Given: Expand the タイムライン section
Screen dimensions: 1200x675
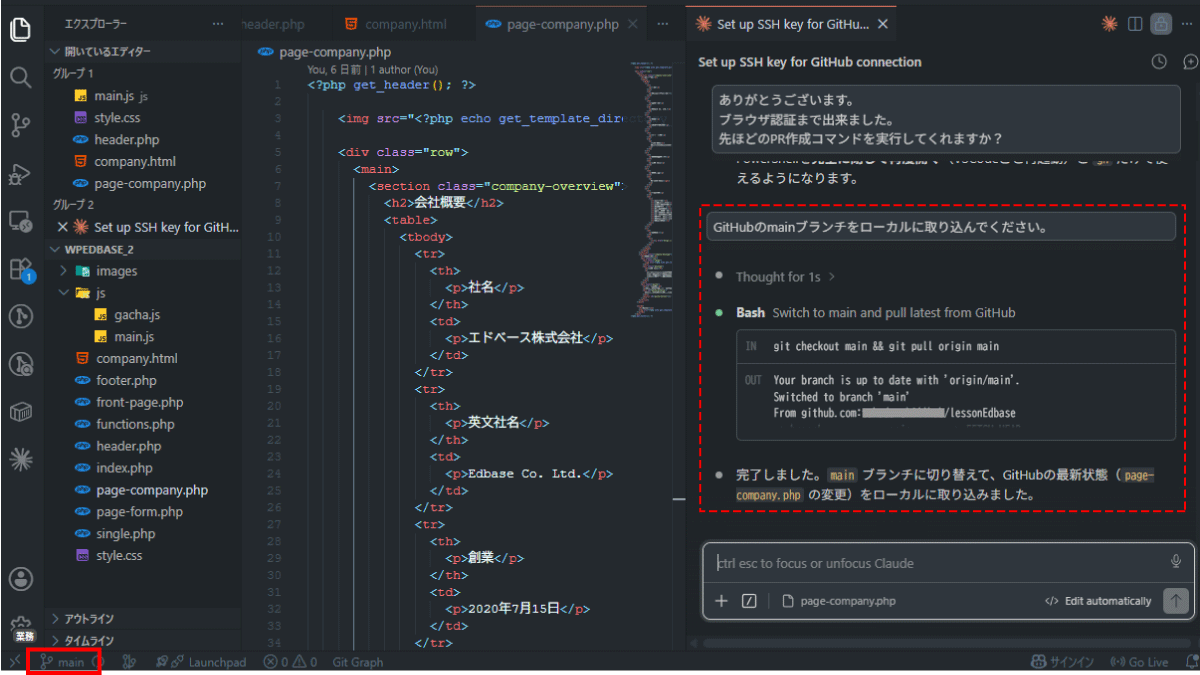Looking at the screenshot, I should [143, 641].
